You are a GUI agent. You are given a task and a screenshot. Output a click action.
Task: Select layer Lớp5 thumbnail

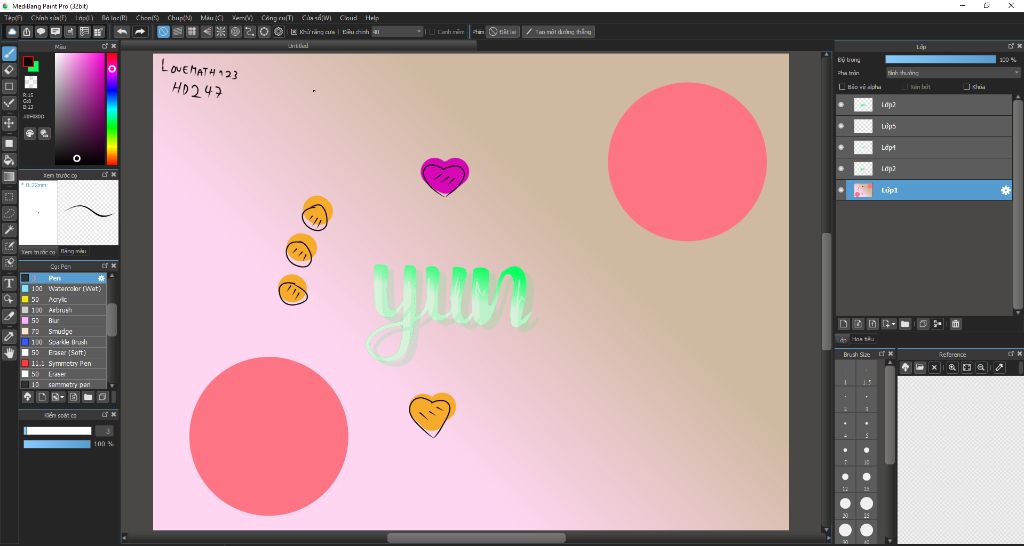point(863,126)
